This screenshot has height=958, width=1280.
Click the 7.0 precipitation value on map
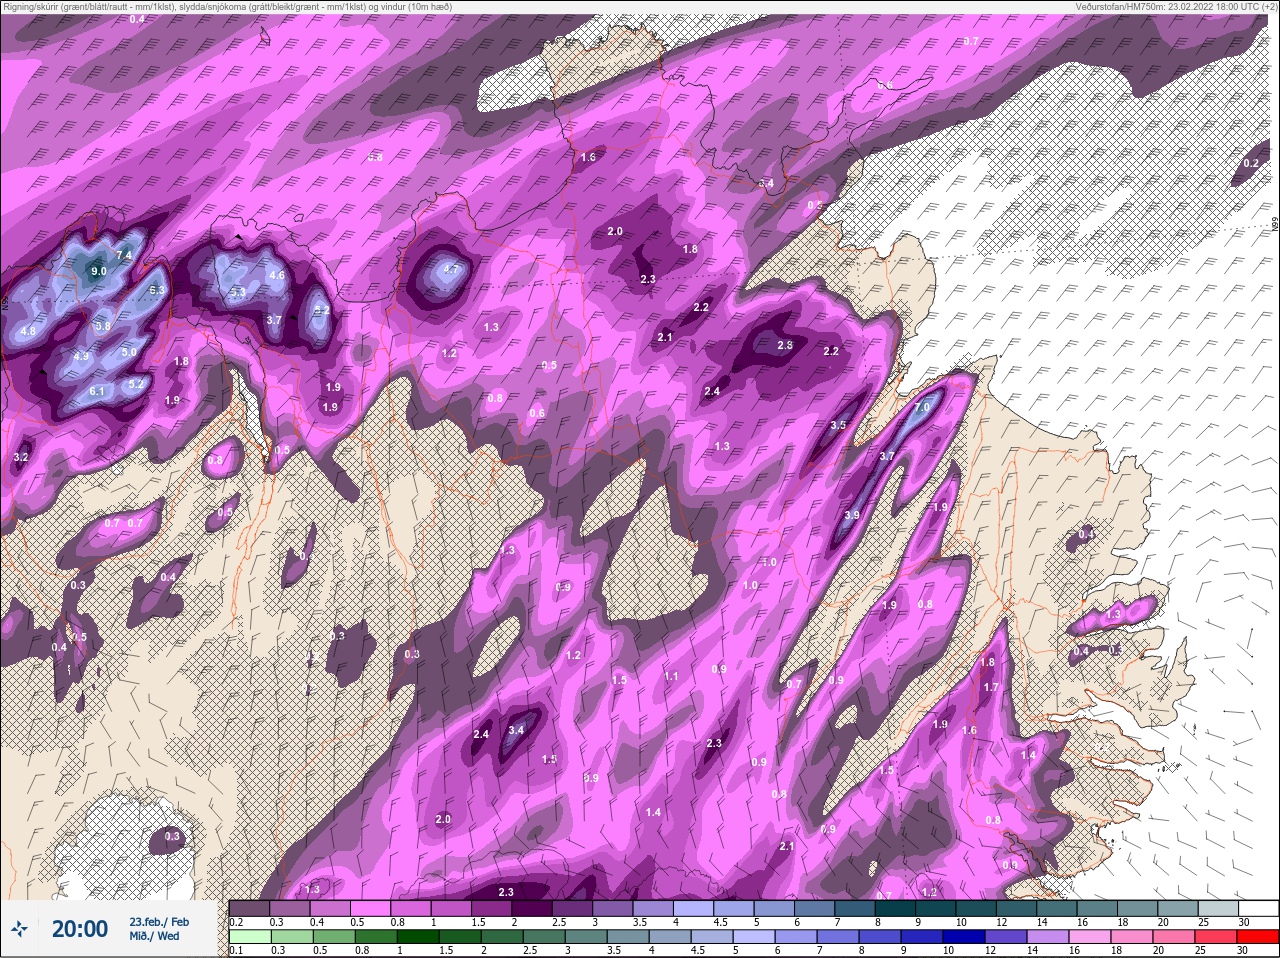click(922, 408)
